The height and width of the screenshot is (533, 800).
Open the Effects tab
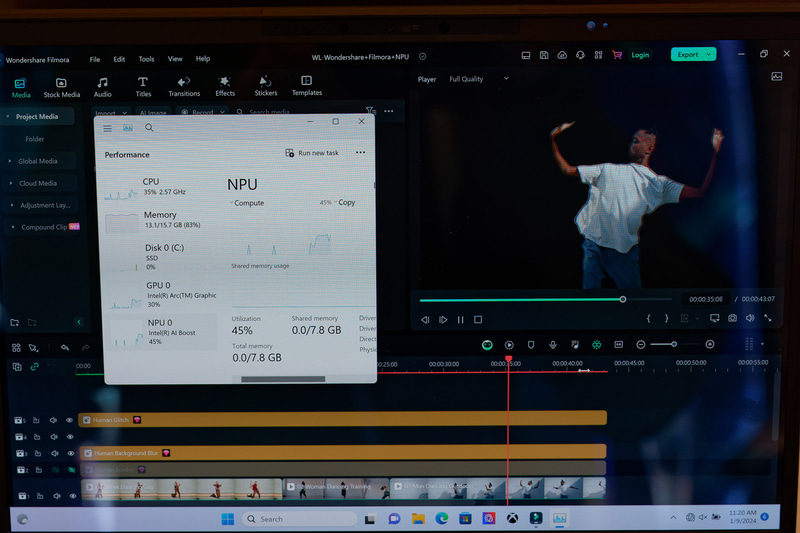coord(224,86)
